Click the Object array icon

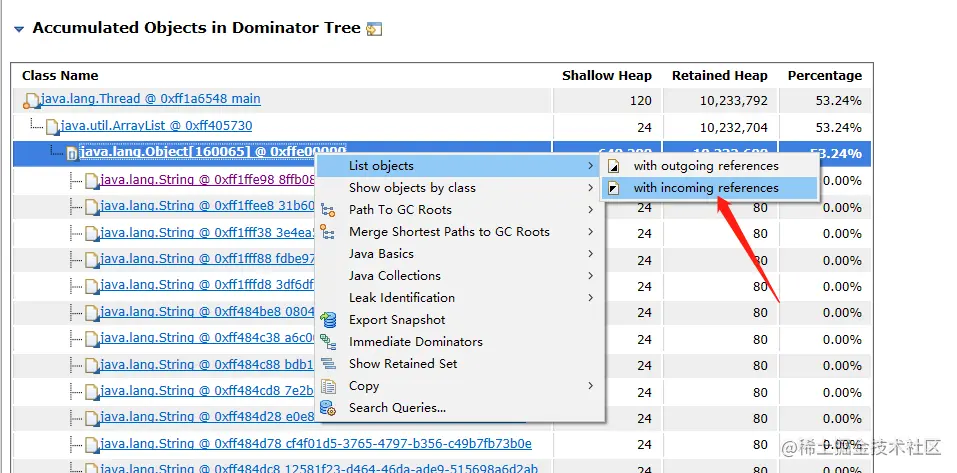pyautogui.click(x=72, y=154)
